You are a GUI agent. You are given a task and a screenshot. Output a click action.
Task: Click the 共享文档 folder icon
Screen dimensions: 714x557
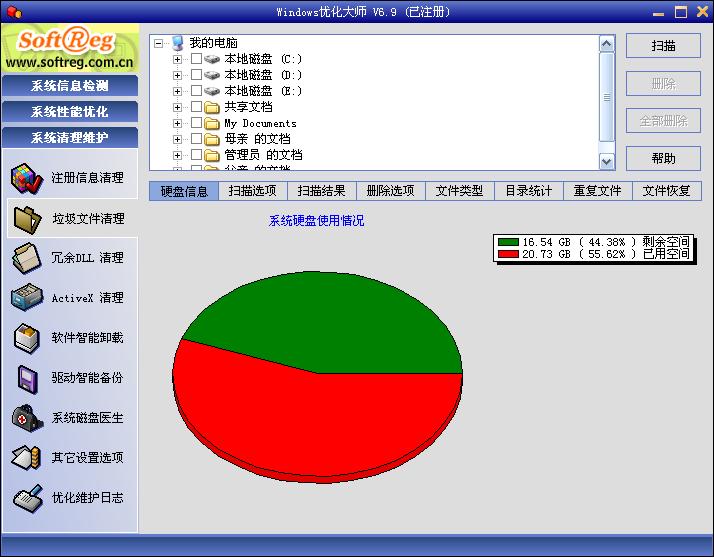pyautogui.click(x=212, y=107)
